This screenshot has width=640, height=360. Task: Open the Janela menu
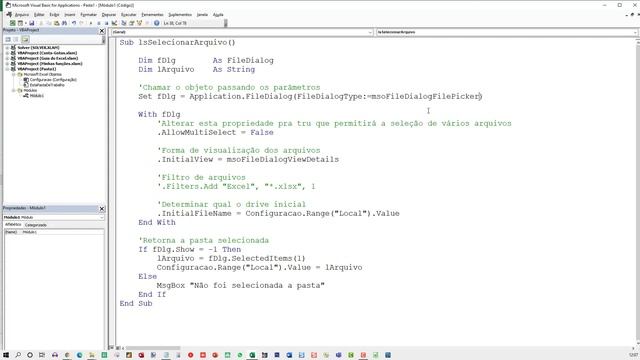pyautogui.click(x=202, y=15)
